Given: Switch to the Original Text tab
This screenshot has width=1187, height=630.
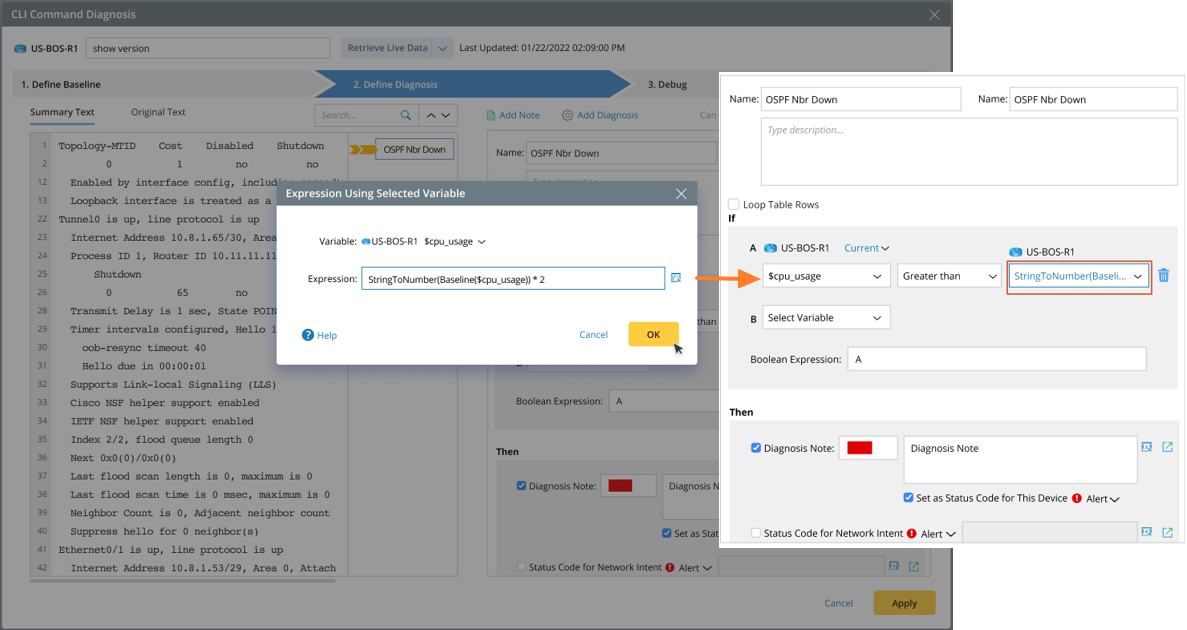Looking at the screenshot, I should coord(158,112).
